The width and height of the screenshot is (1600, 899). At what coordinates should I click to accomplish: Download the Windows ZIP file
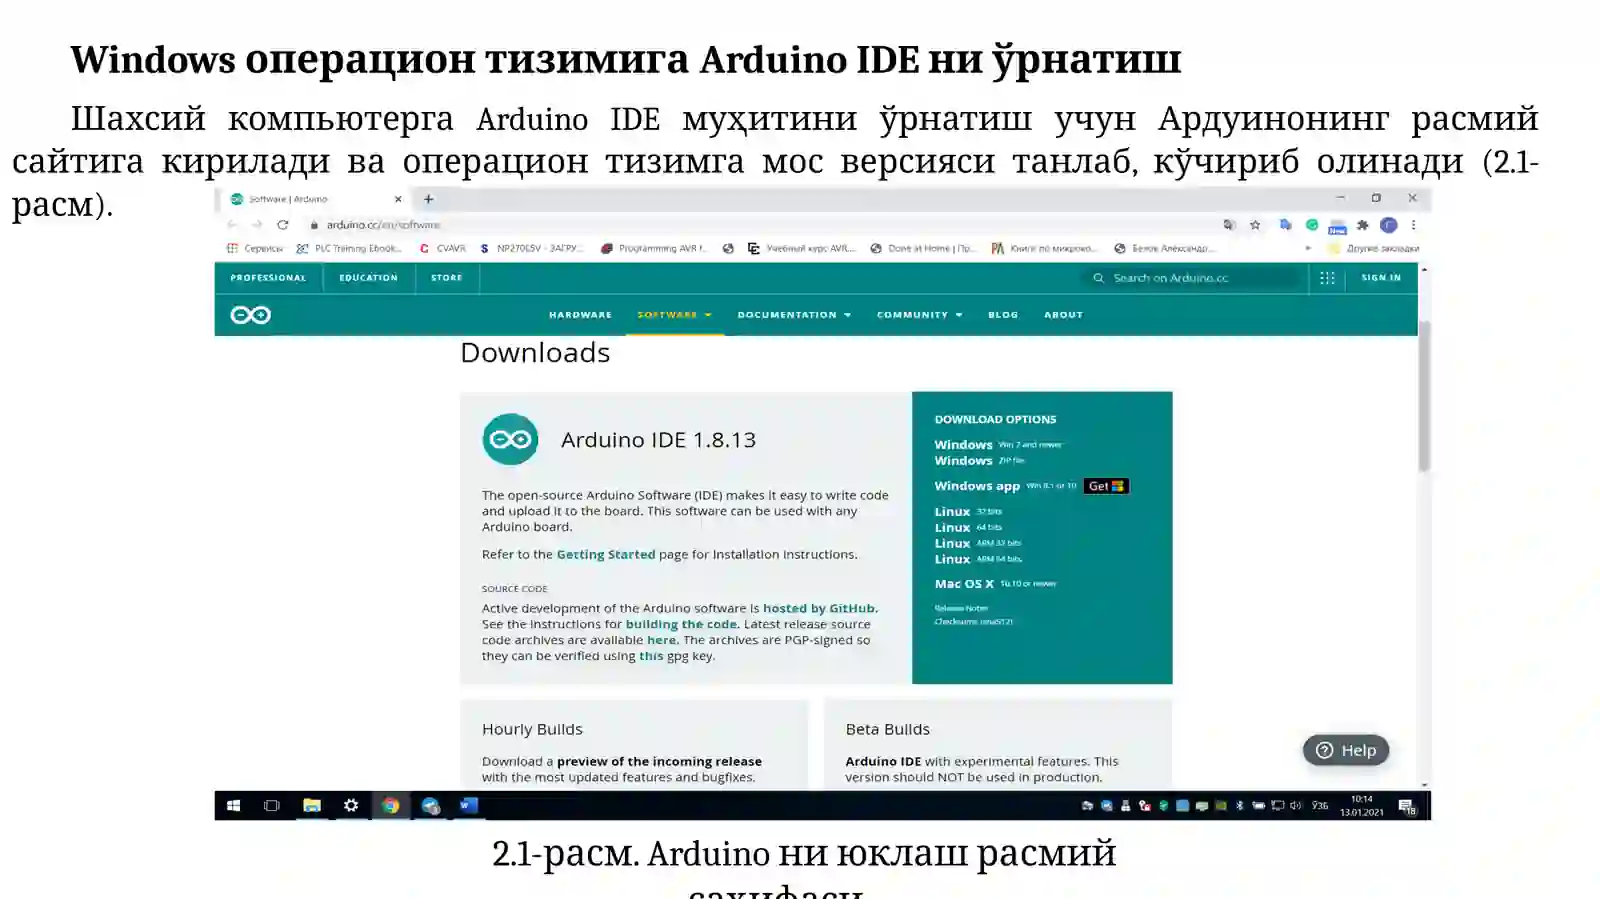(x=979, y=461)
